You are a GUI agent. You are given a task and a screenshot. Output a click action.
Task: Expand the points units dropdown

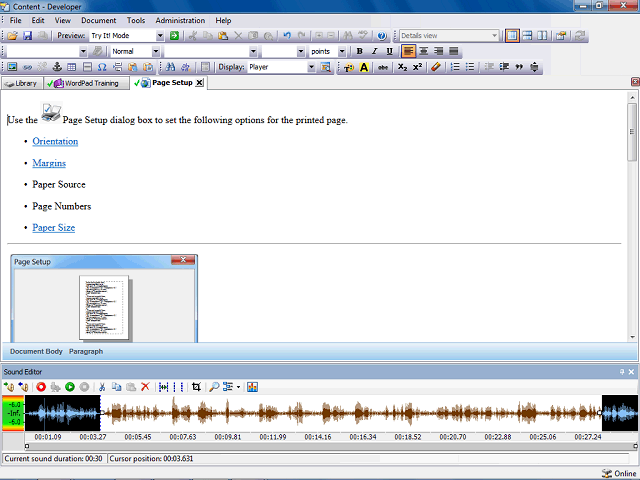(x=342, y=51)
